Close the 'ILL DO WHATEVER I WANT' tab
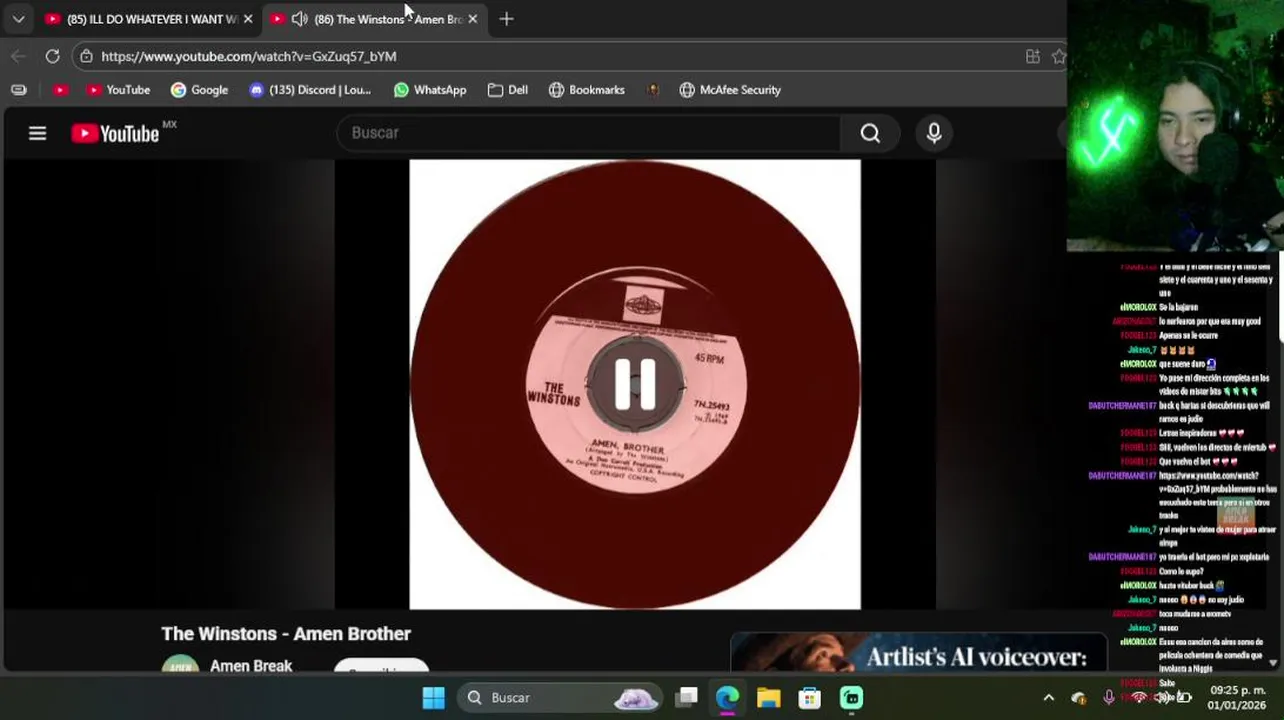 tap(248, 19)
